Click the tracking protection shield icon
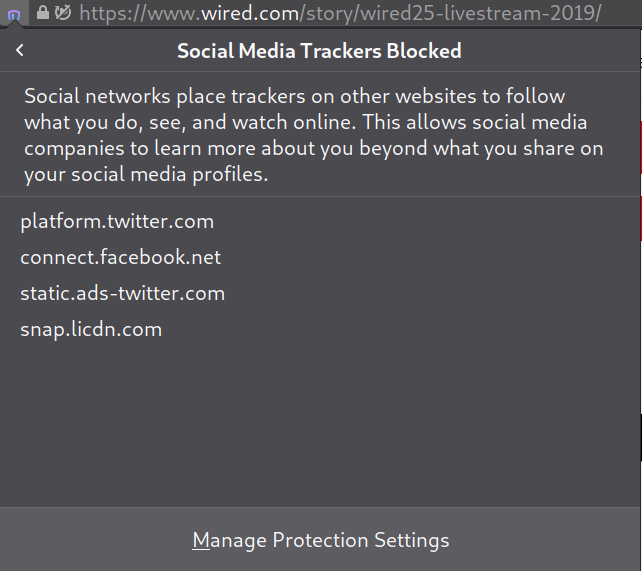642x571 pixels. [14, 13]
